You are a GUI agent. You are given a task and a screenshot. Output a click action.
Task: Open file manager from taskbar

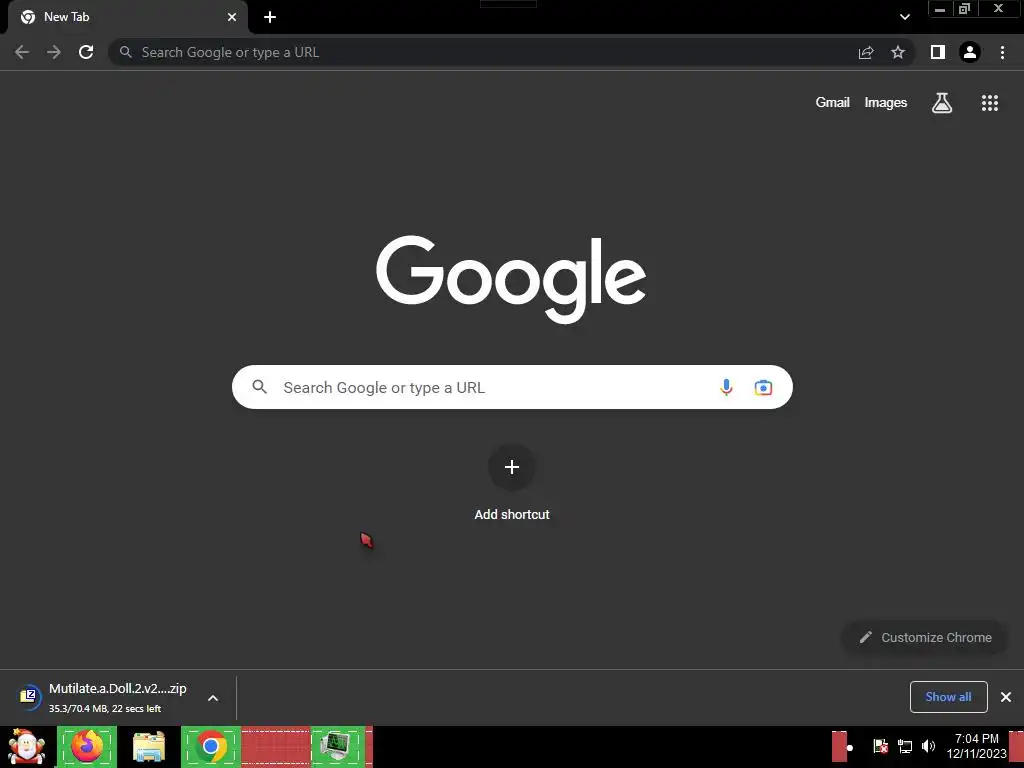click(x=148, y=747)
